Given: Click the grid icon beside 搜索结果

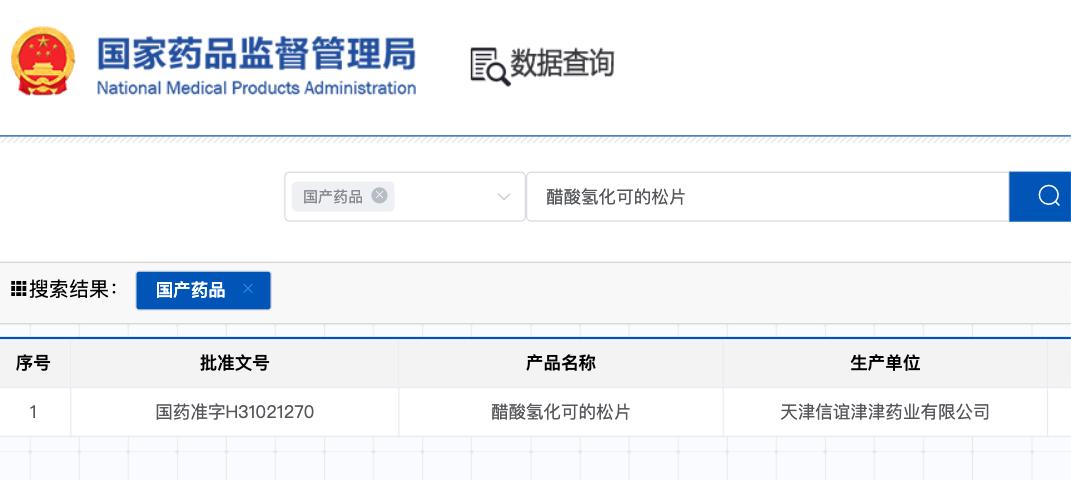Looking at the screenshot, I should coord(18,289).
